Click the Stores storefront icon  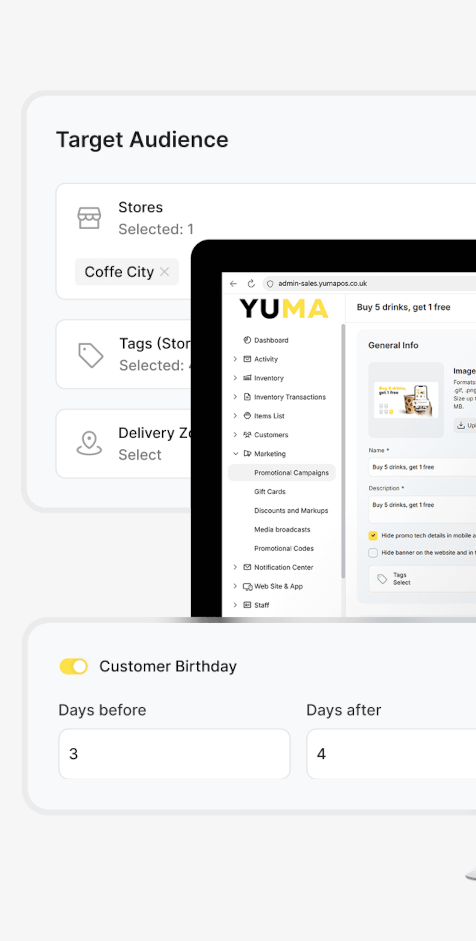(x=89, y=218)
